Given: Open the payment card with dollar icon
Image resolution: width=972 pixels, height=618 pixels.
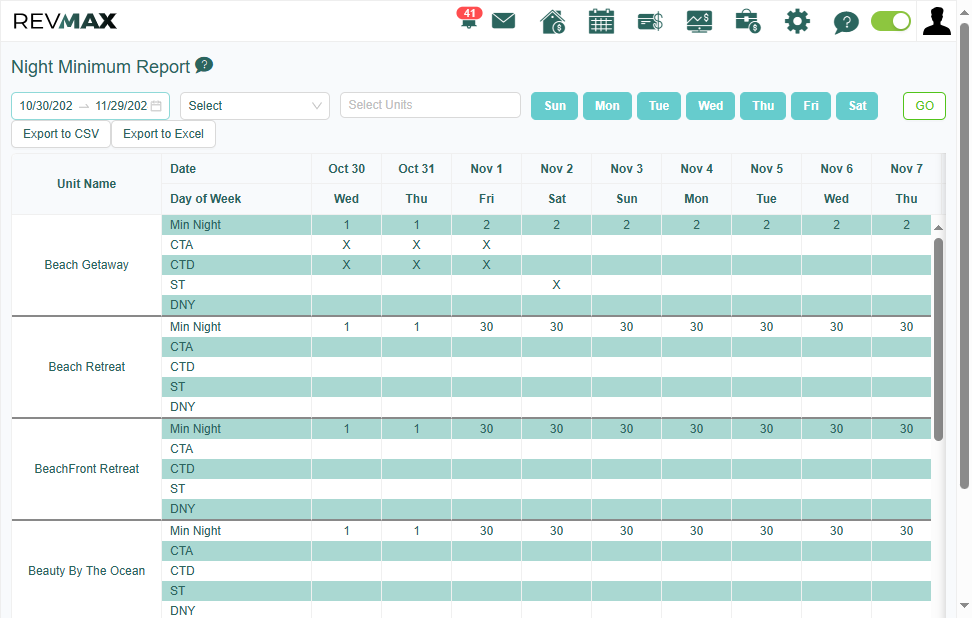Looking at the screenshot, I should click(x=650, y=22).
